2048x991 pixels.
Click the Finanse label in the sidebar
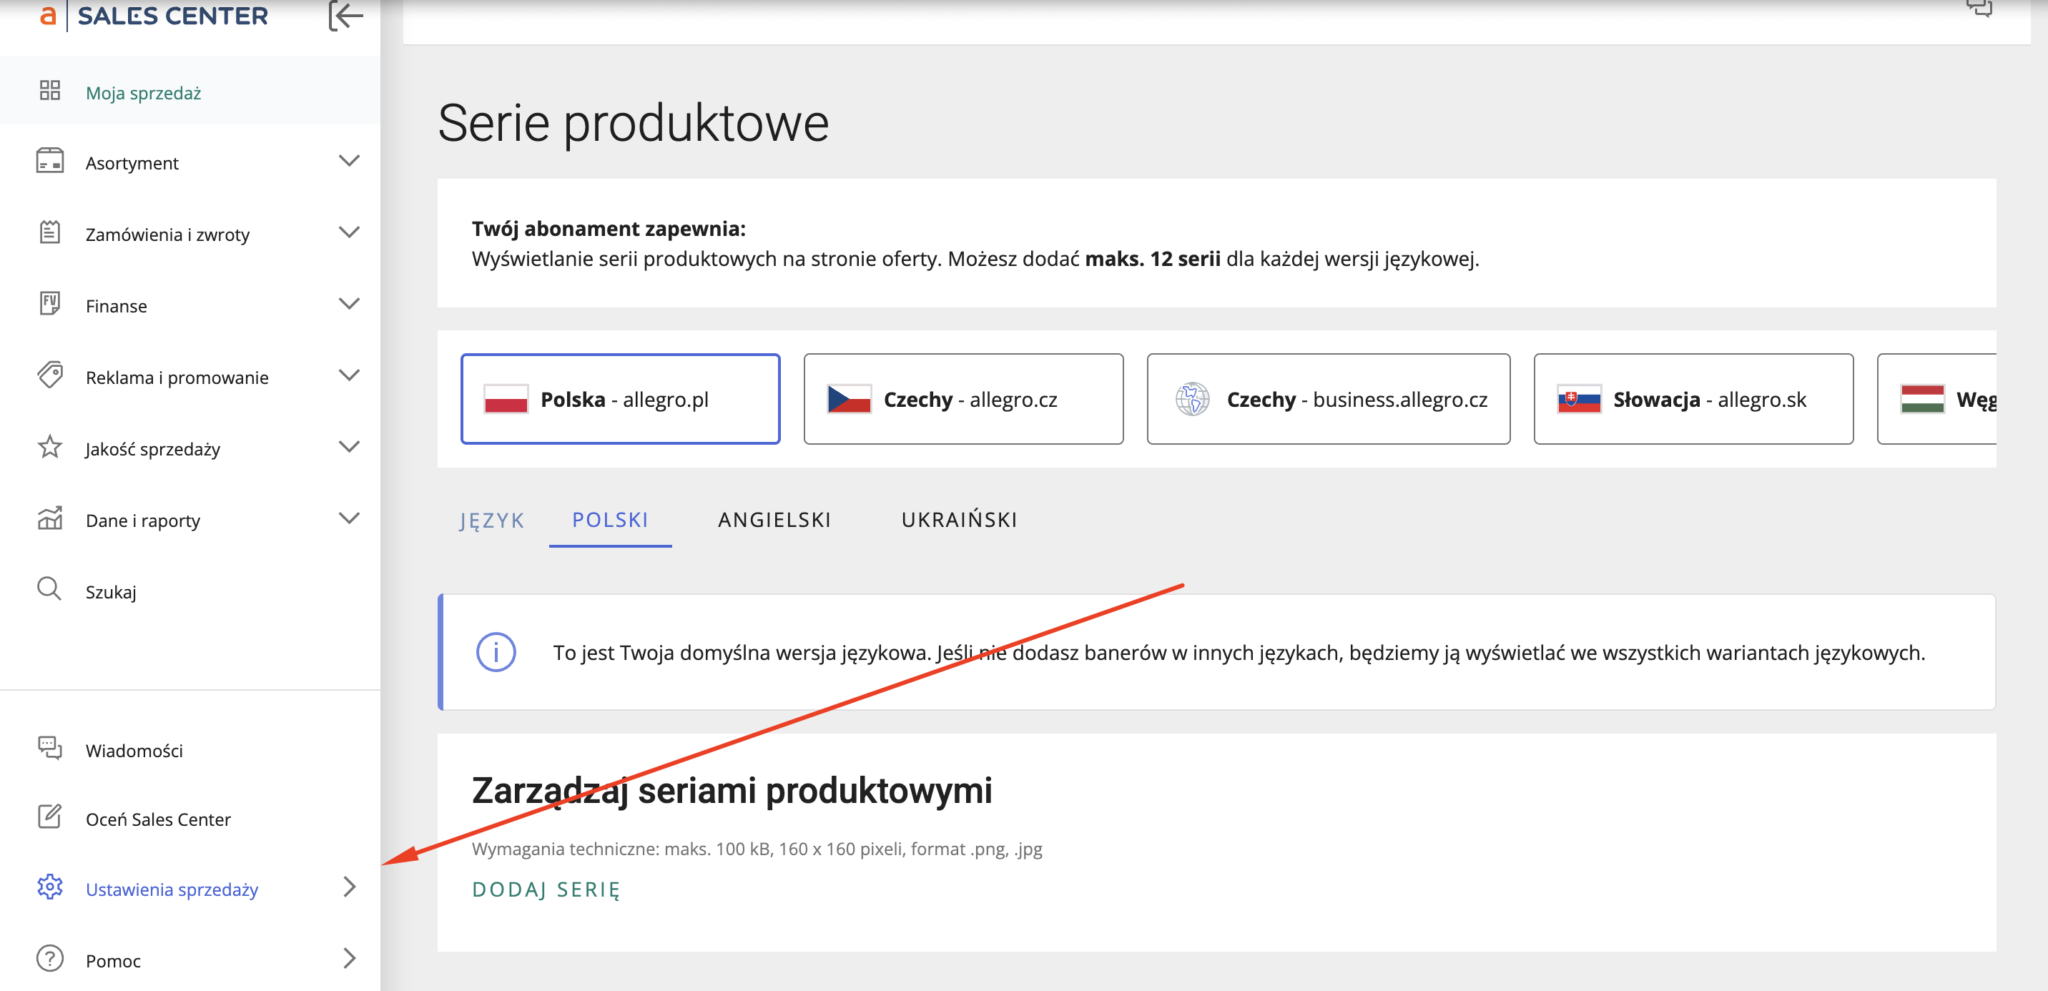pos(116,306)
